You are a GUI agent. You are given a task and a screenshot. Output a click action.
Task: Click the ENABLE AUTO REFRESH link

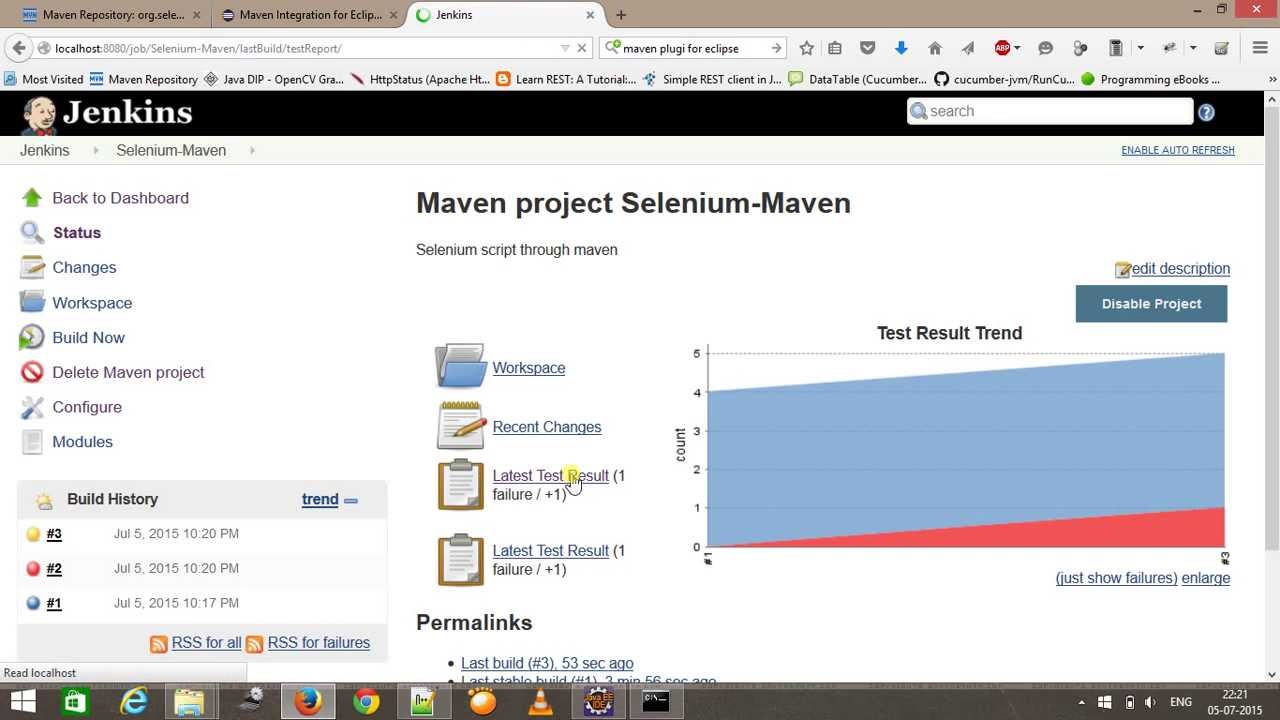click(1178, 151)
